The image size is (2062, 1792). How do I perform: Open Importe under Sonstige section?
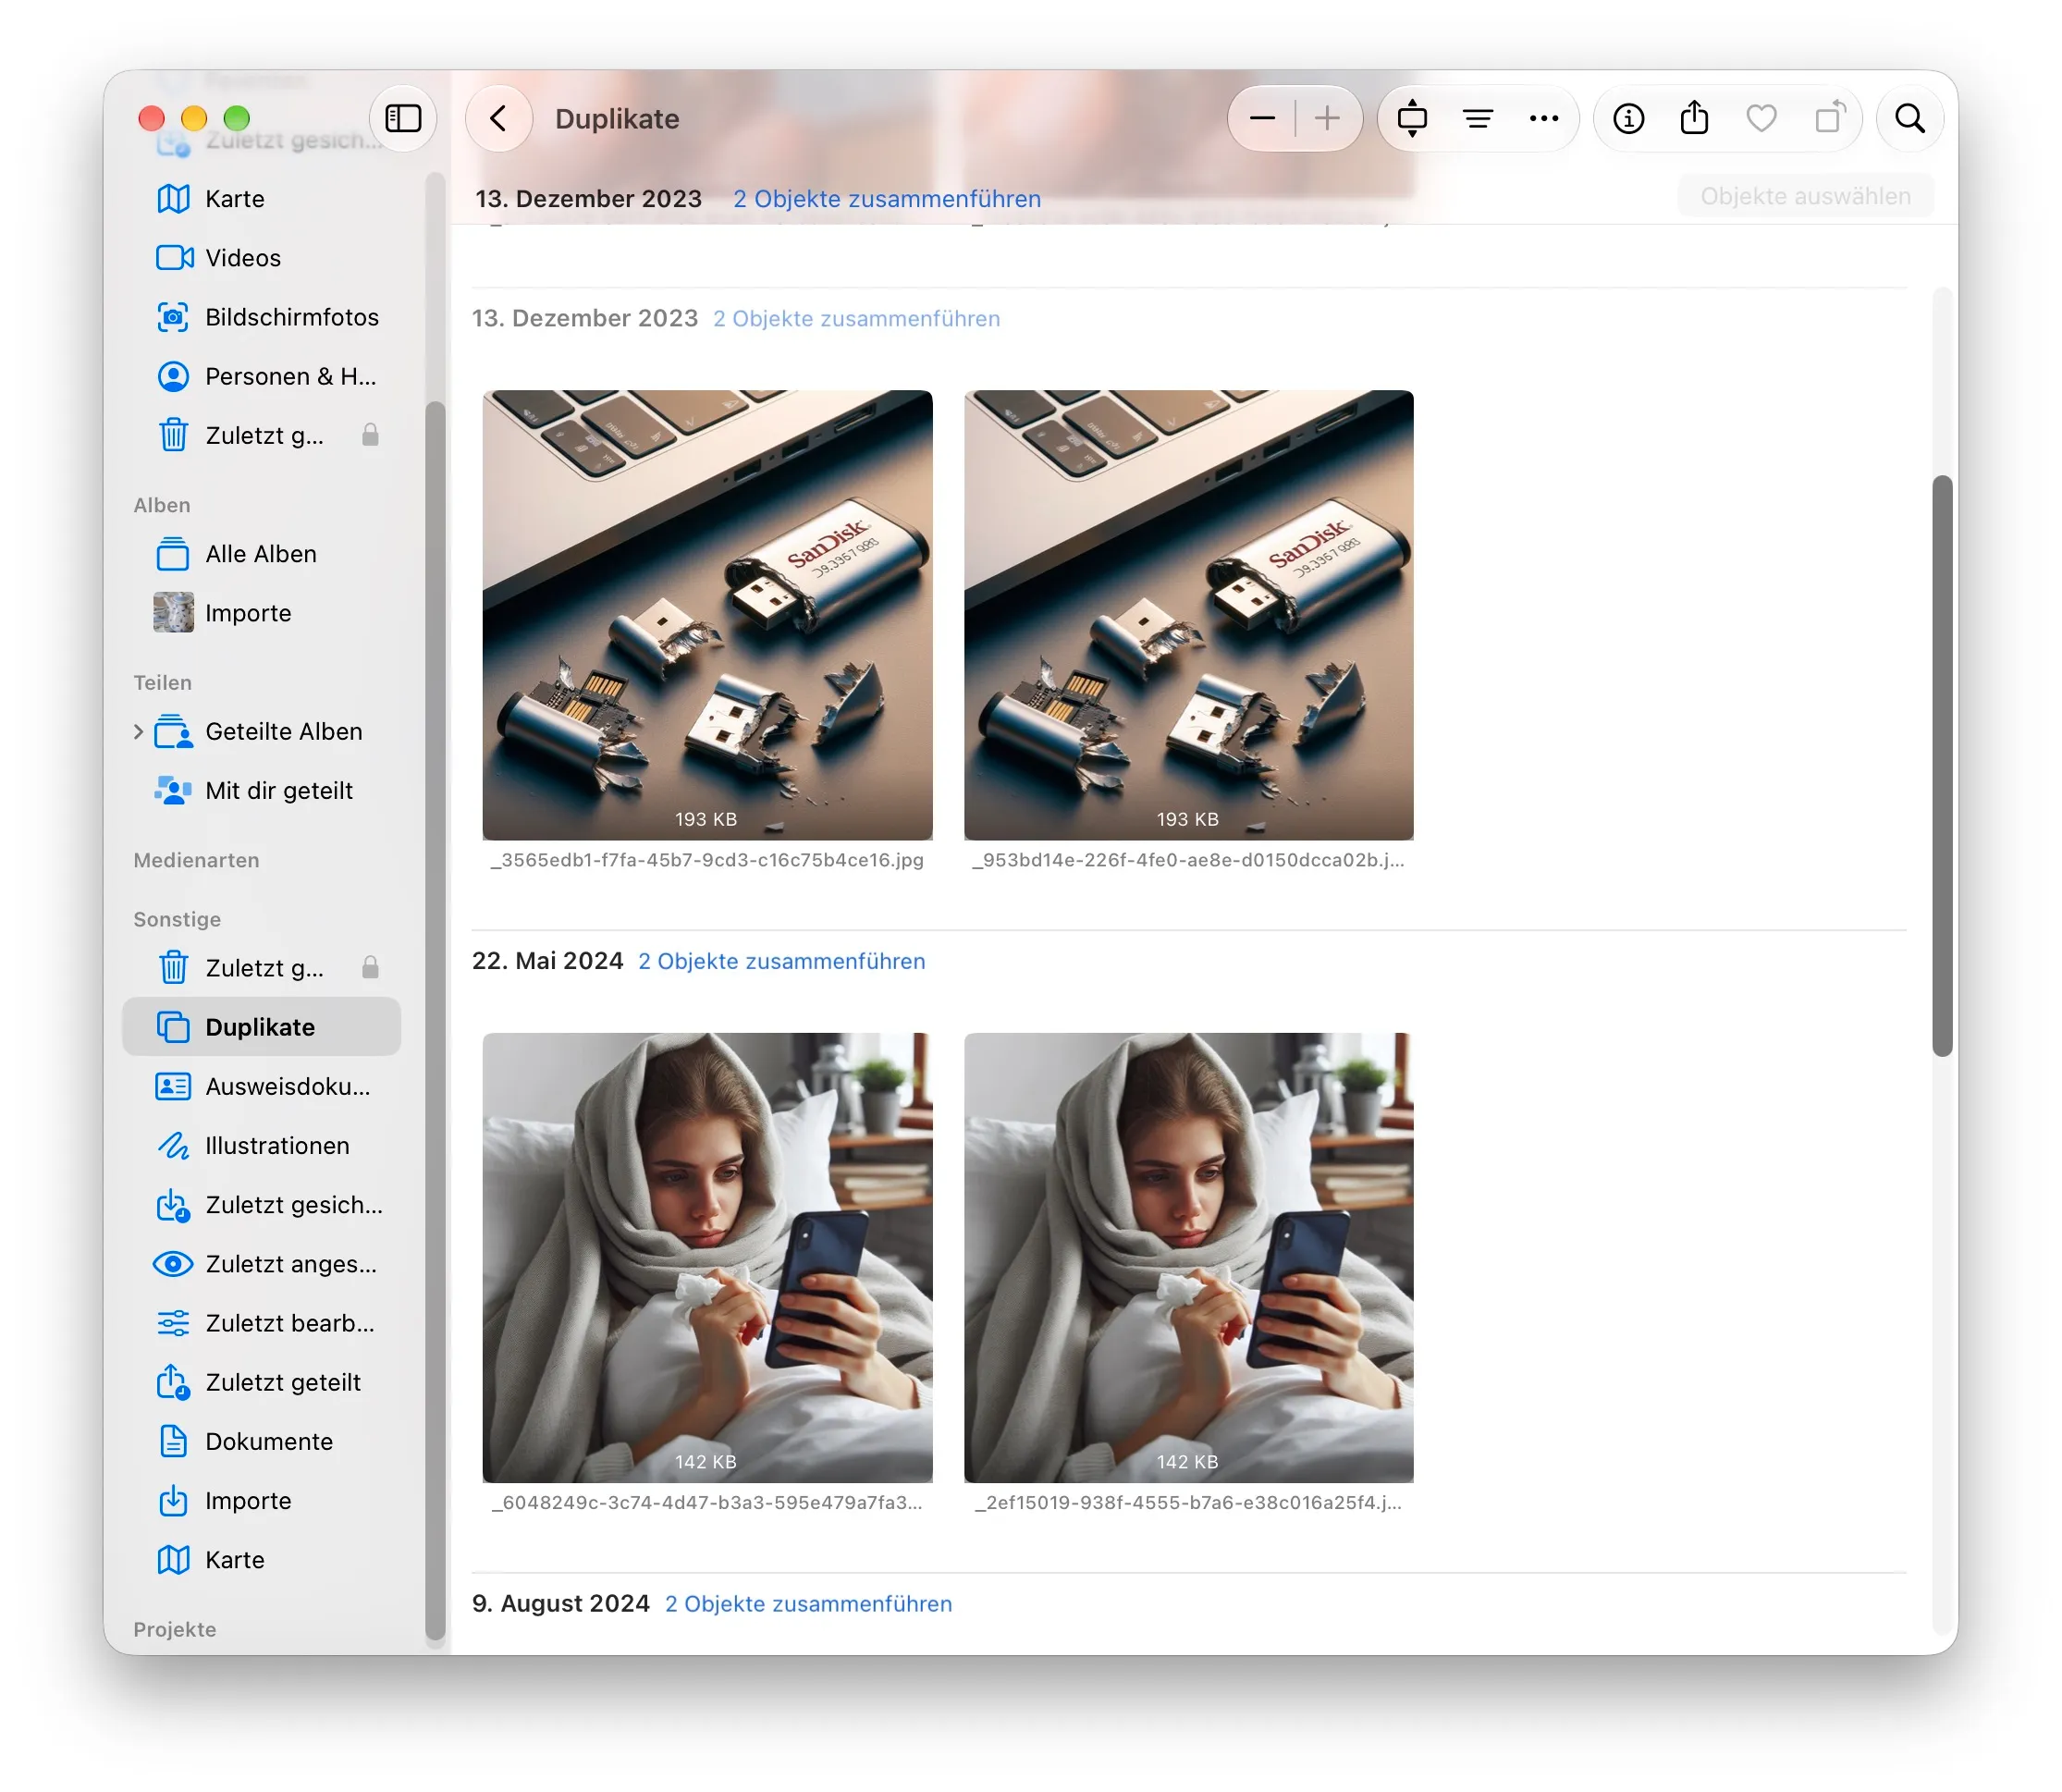click(x=262, y=1501)
